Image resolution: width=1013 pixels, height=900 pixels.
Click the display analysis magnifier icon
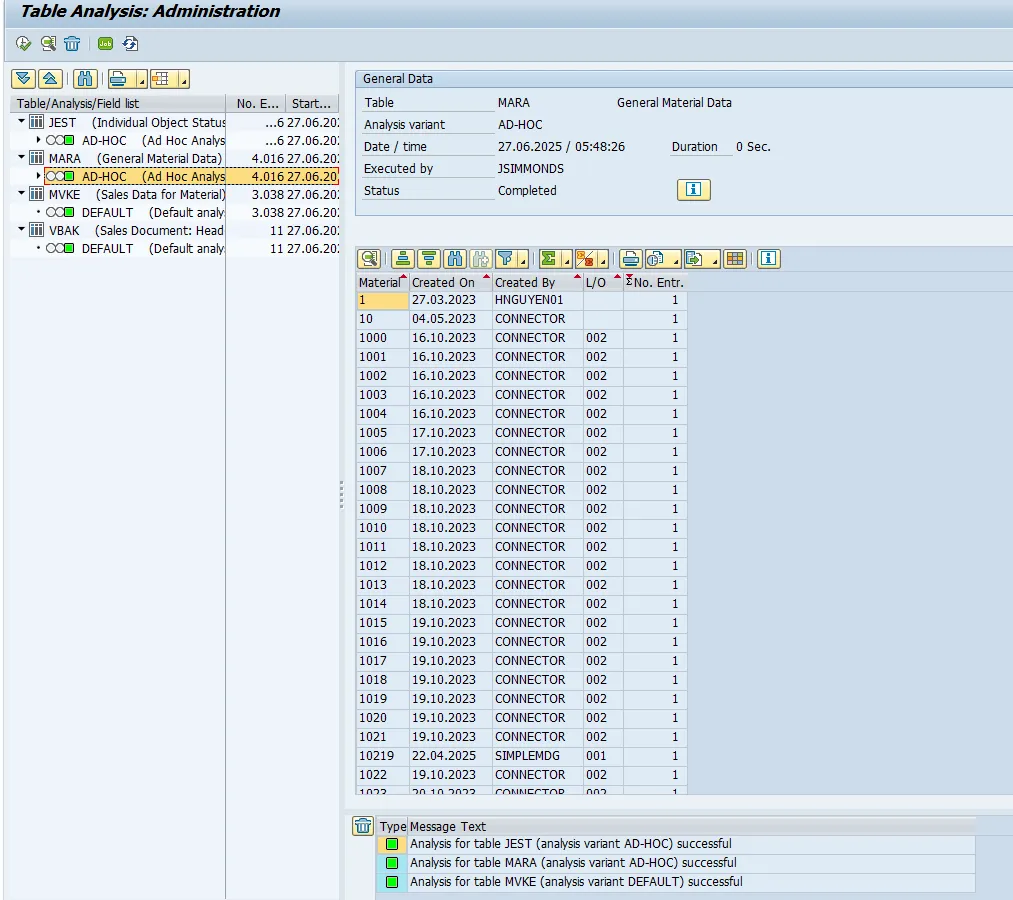(48, 43)
